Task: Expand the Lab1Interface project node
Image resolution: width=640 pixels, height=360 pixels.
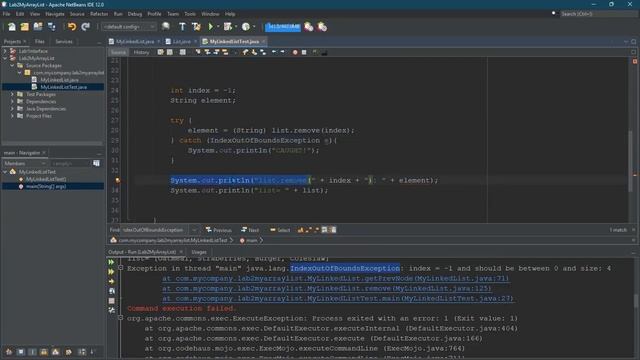Action: tap(5, 51)
